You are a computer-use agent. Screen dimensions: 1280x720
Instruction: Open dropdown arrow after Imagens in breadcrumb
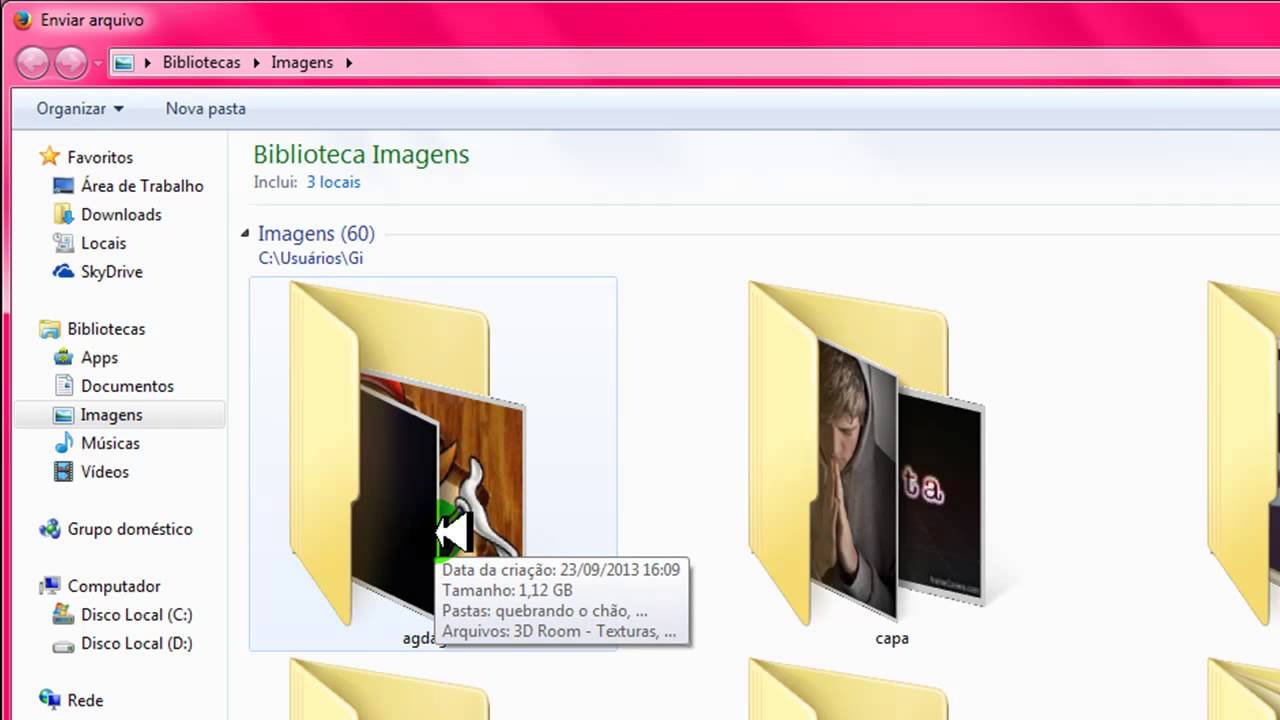[349, 62]
